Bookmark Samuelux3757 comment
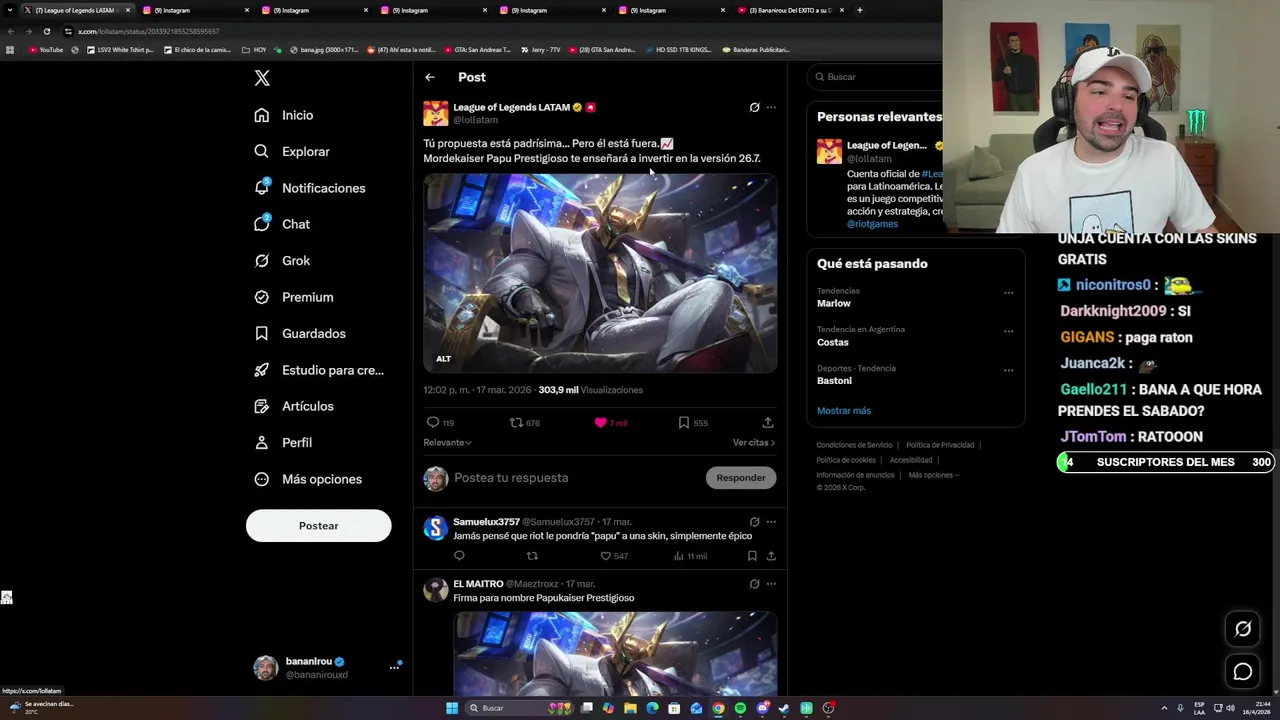 tap(752, 556)
